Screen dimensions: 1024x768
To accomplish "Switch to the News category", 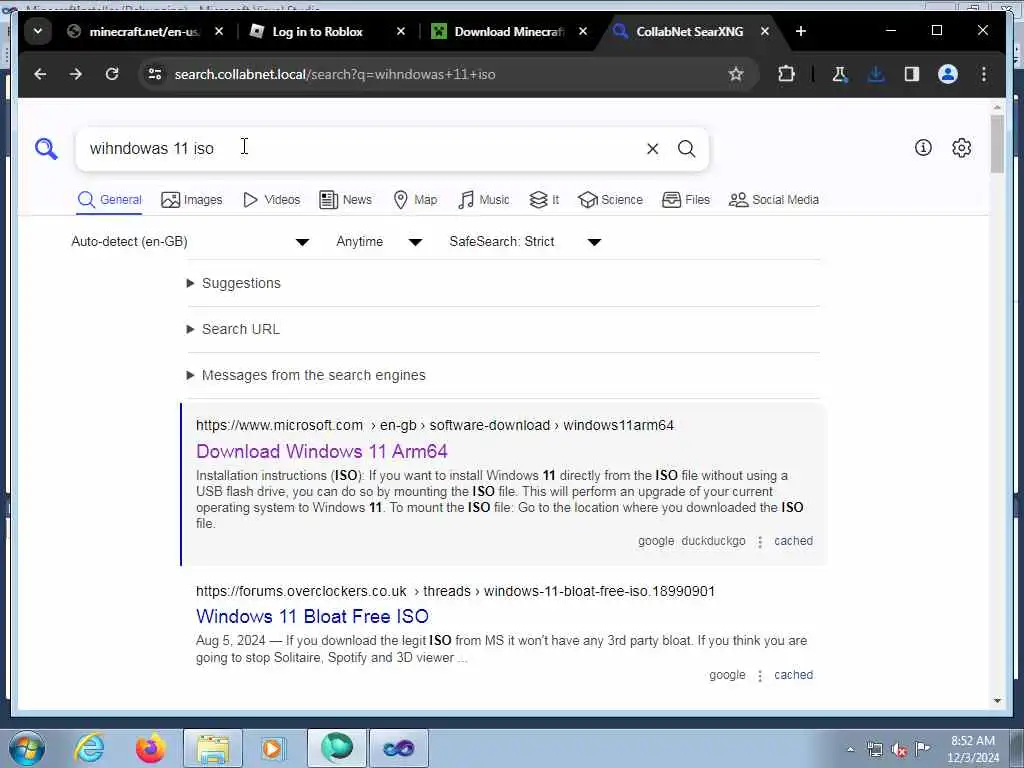I will (345, 200).
